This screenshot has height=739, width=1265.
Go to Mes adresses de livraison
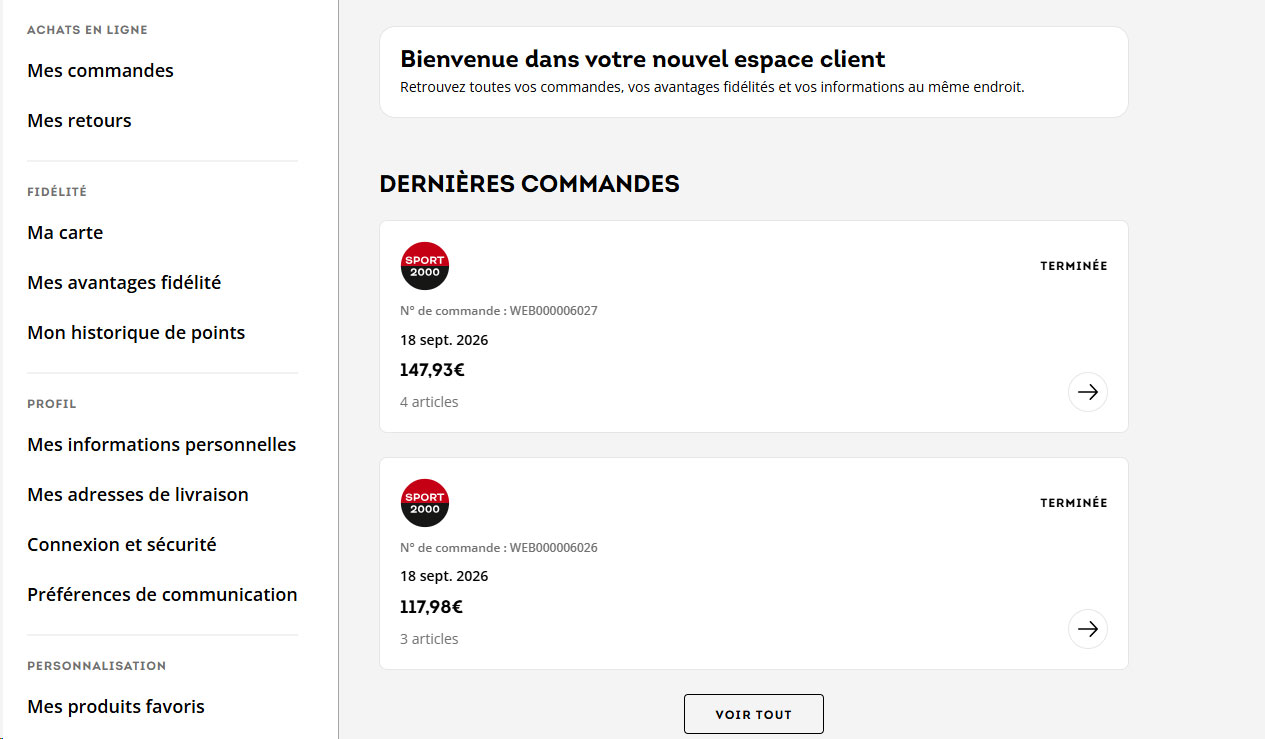[x=138, y=495]
